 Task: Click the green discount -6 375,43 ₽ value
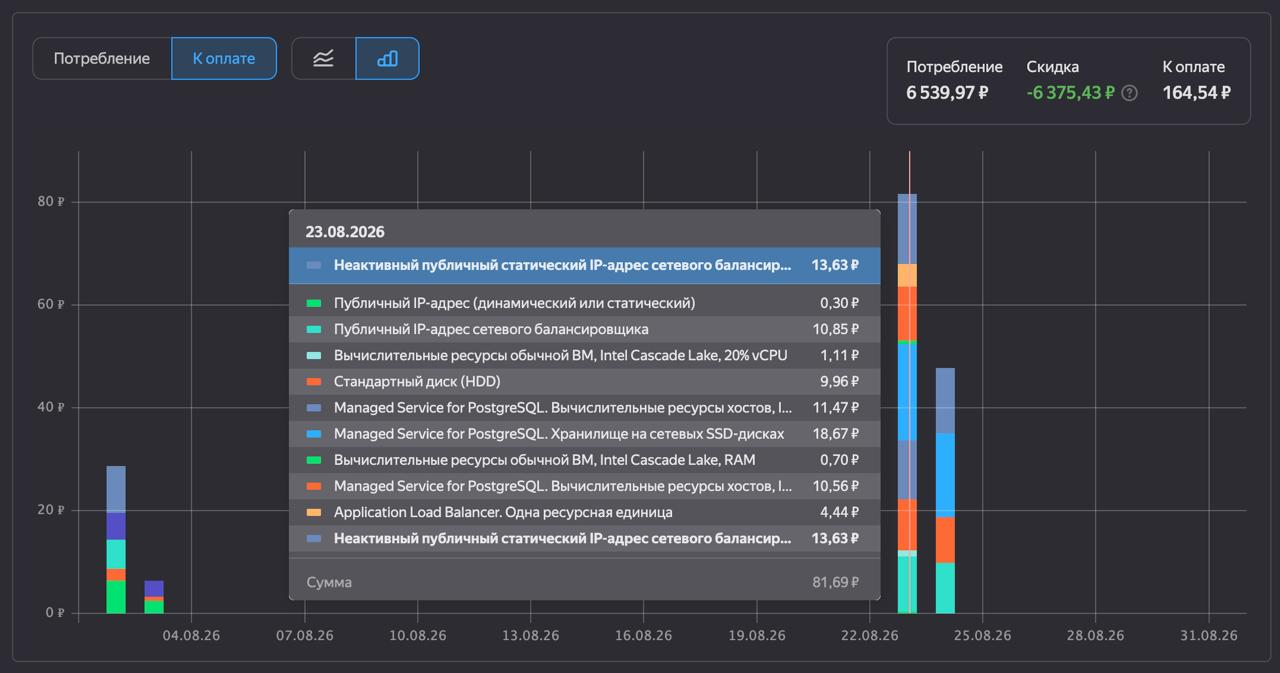click(1070, 93)
